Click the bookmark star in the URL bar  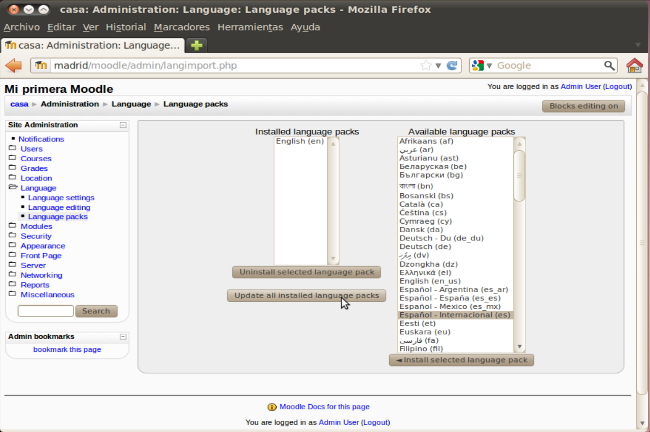tap(426, 65)
